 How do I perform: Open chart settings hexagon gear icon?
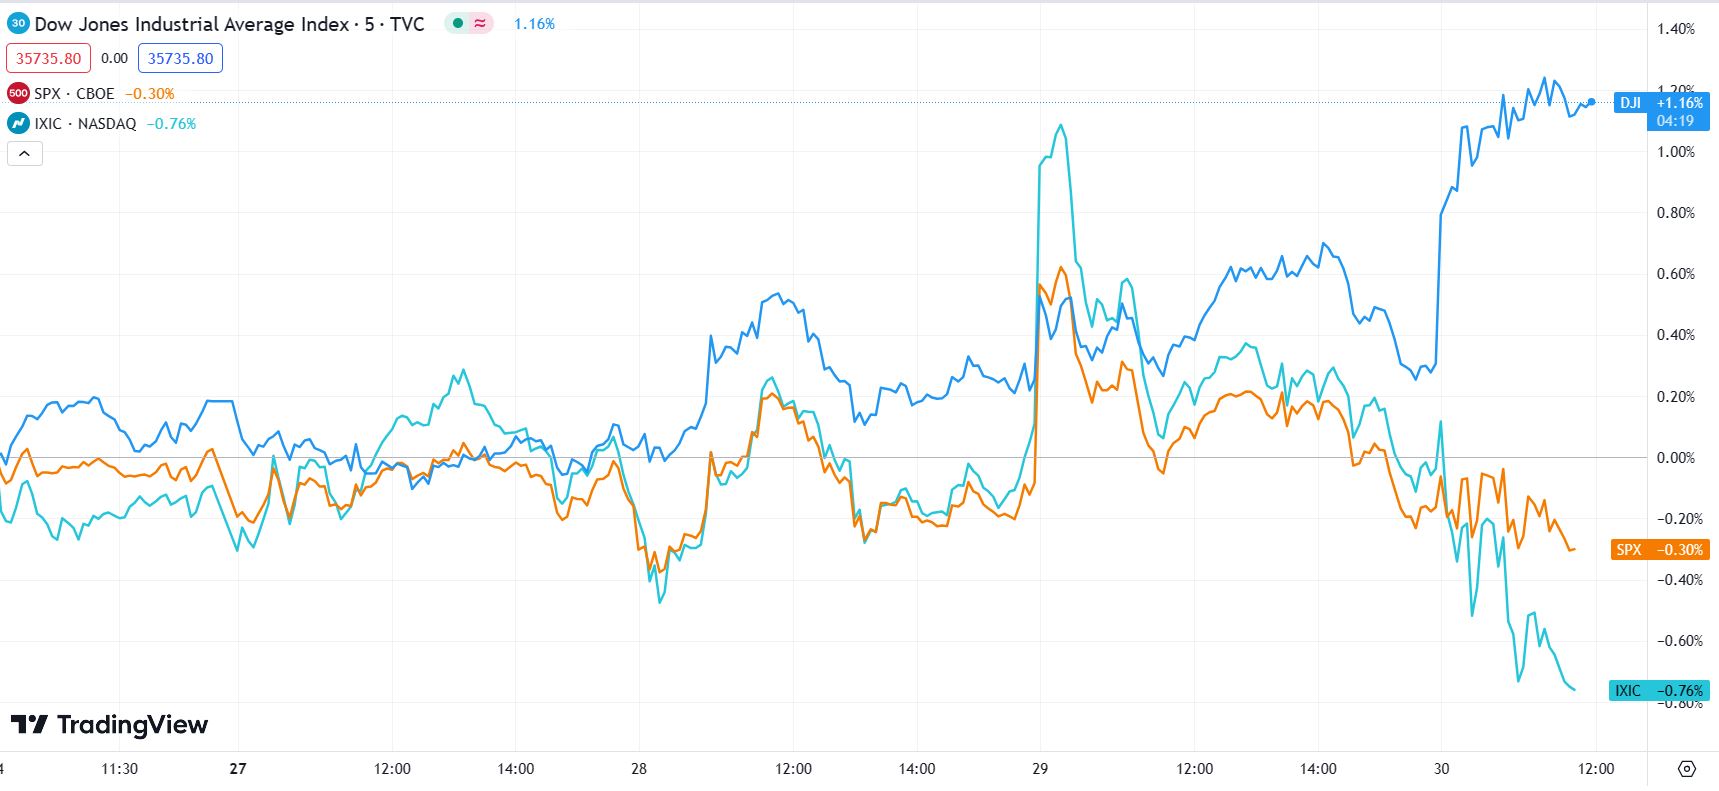pyautogui.click(x=1687, y=769)
